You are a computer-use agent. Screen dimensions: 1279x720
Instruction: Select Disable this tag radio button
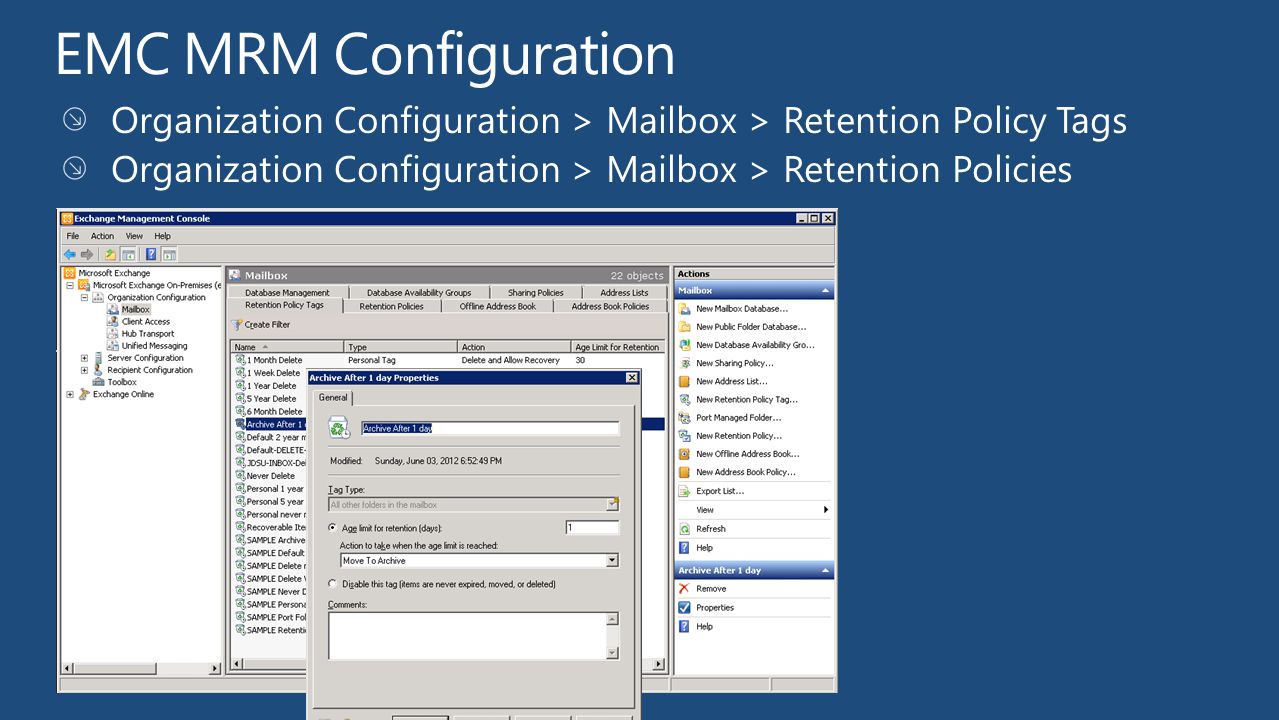coord(333,584)
